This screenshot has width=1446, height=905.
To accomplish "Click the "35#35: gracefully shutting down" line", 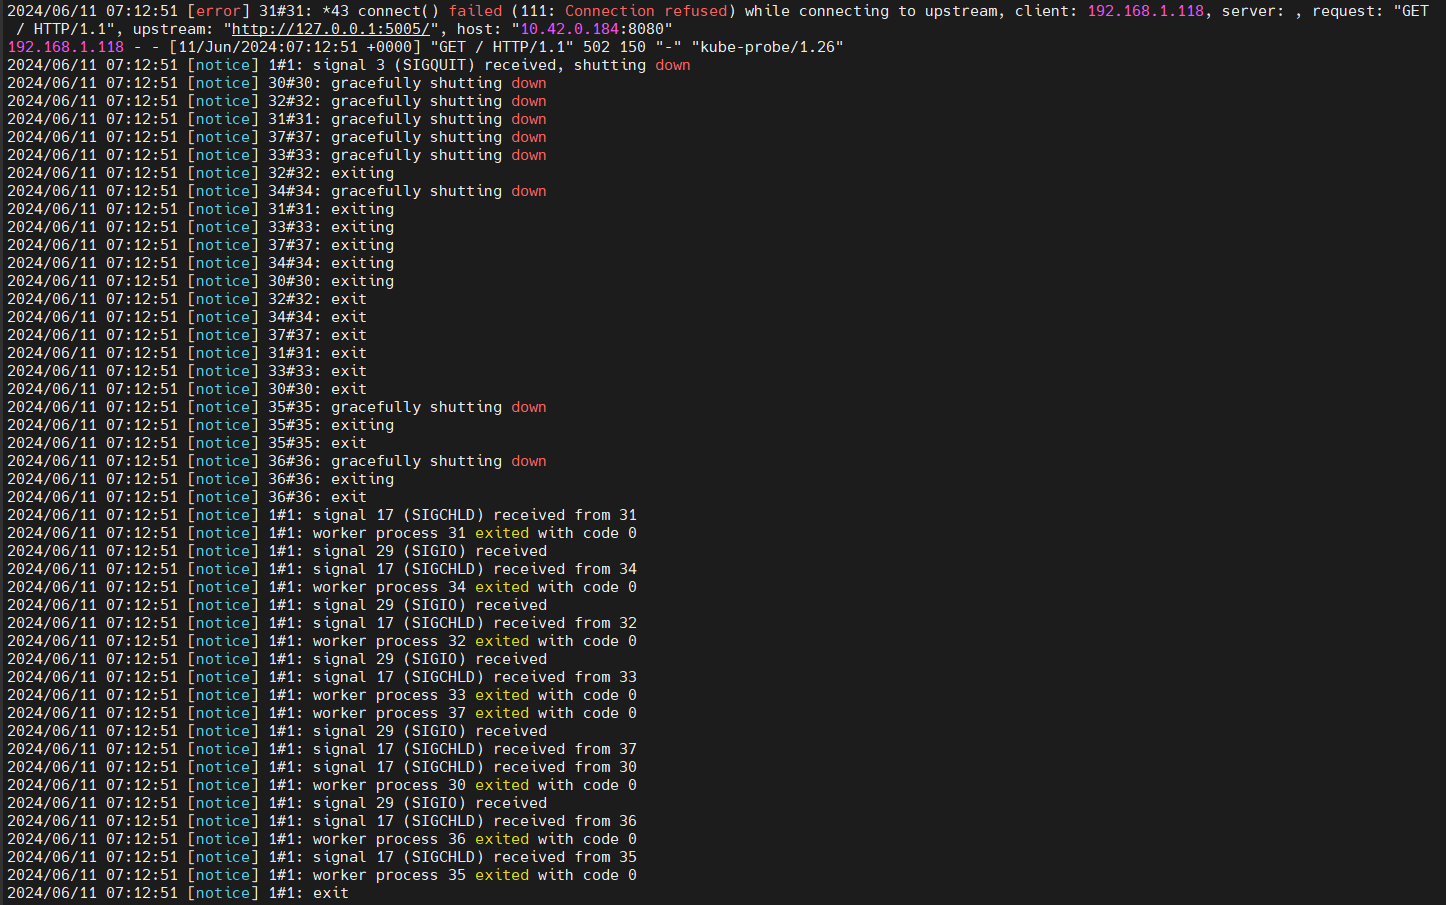I will tap(407, 407).
